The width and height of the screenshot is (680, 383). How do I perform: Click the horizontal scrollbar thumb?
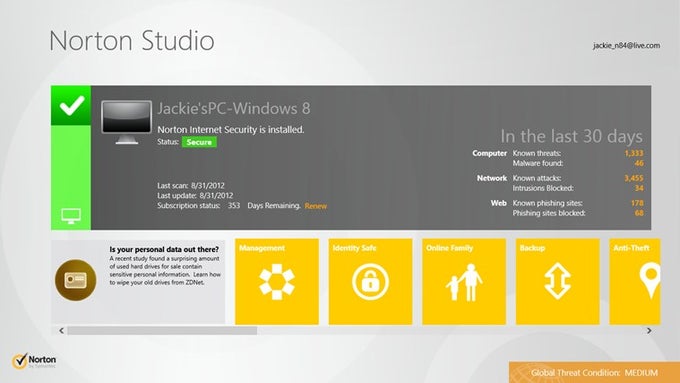tap(162, 331)
